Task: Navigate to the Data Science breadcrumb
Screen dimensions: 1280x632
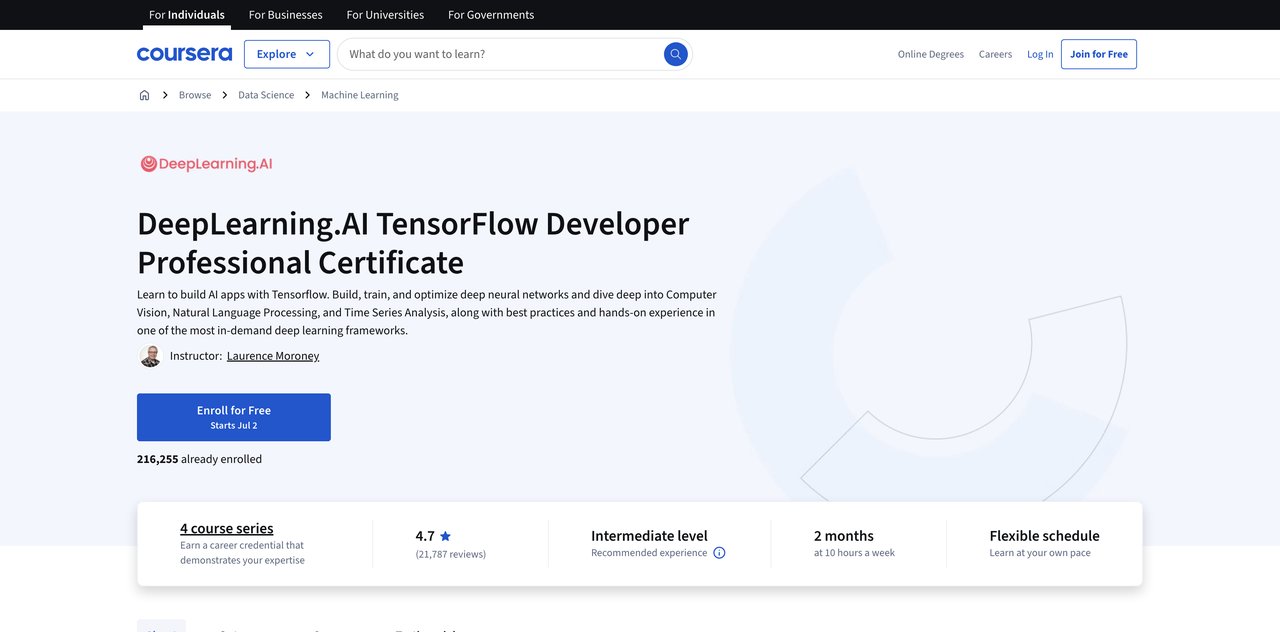Action: pos(266,95)
